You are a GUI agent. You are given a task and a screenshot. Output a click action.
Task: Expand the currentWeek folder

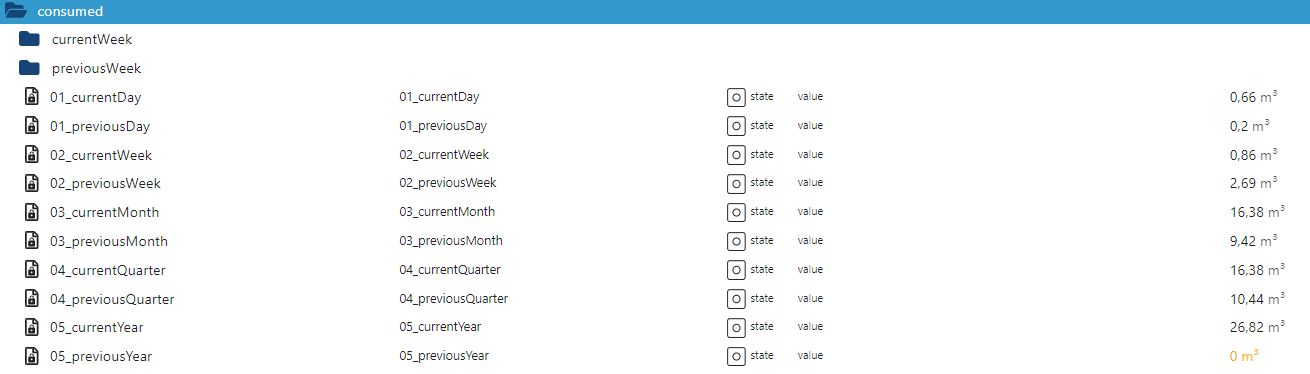(29, 39)
